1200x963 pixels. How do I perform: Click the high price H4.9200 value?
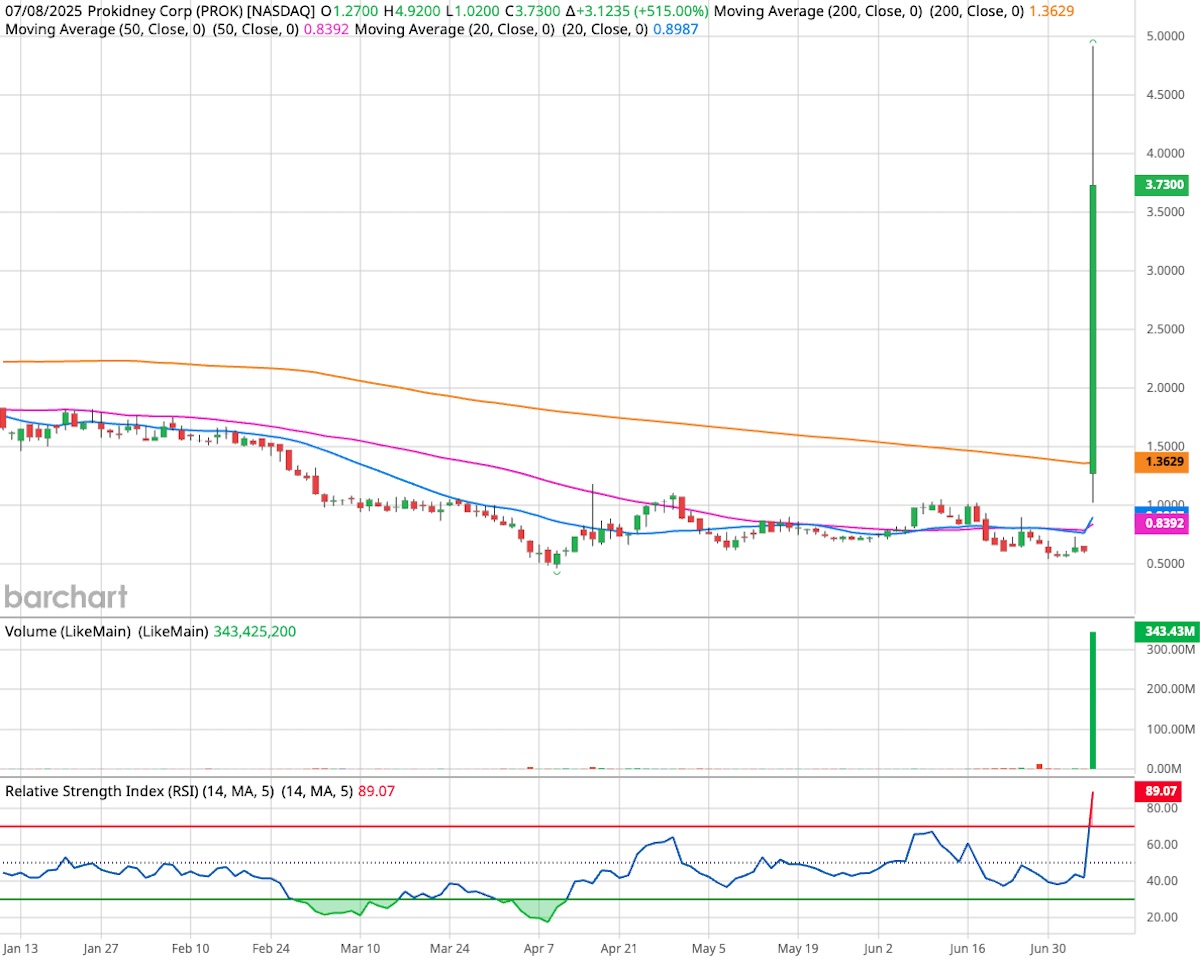coord(413,11)
